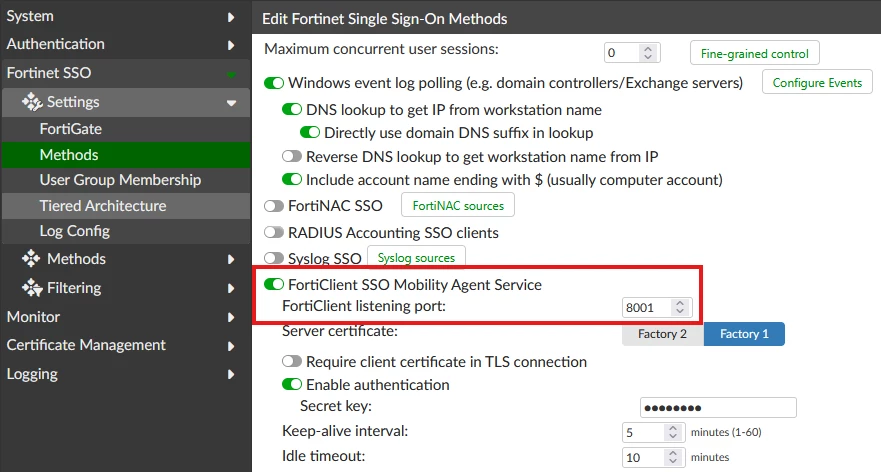Toggle the Enable authentication switch
The image size is (881, 472).
tap(292, 384)
